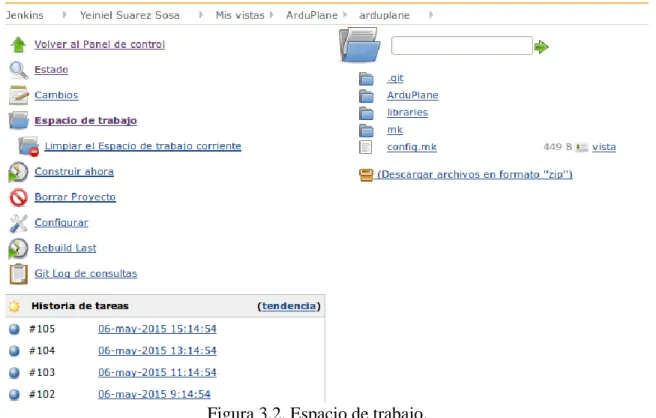Open the mk folder link
Image resolution: width=656 pixels, height=418 pixels.
coord(395,130)
